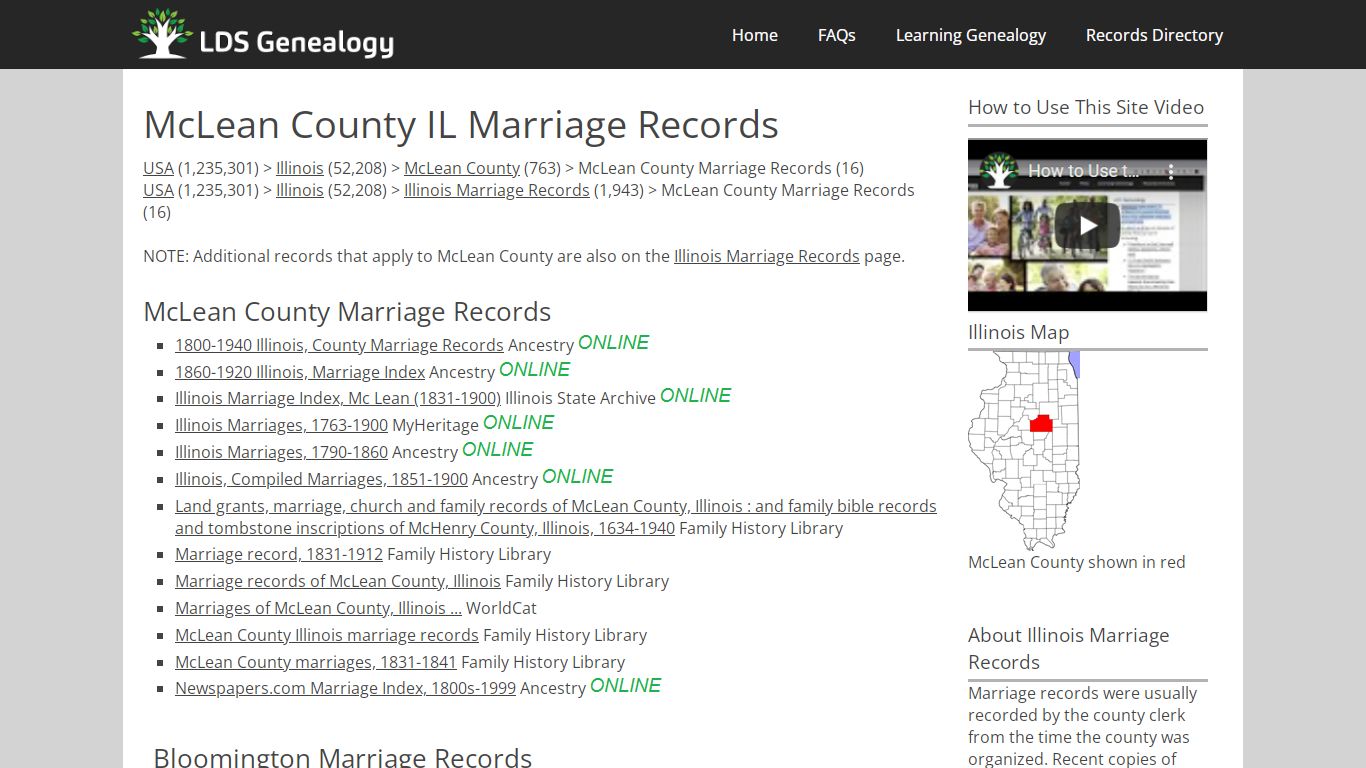Image resolution: width=1366 pixels, height=768 pixels.
Task: Click the video title 'How to Use t...'
Action: coord(1083,171)
